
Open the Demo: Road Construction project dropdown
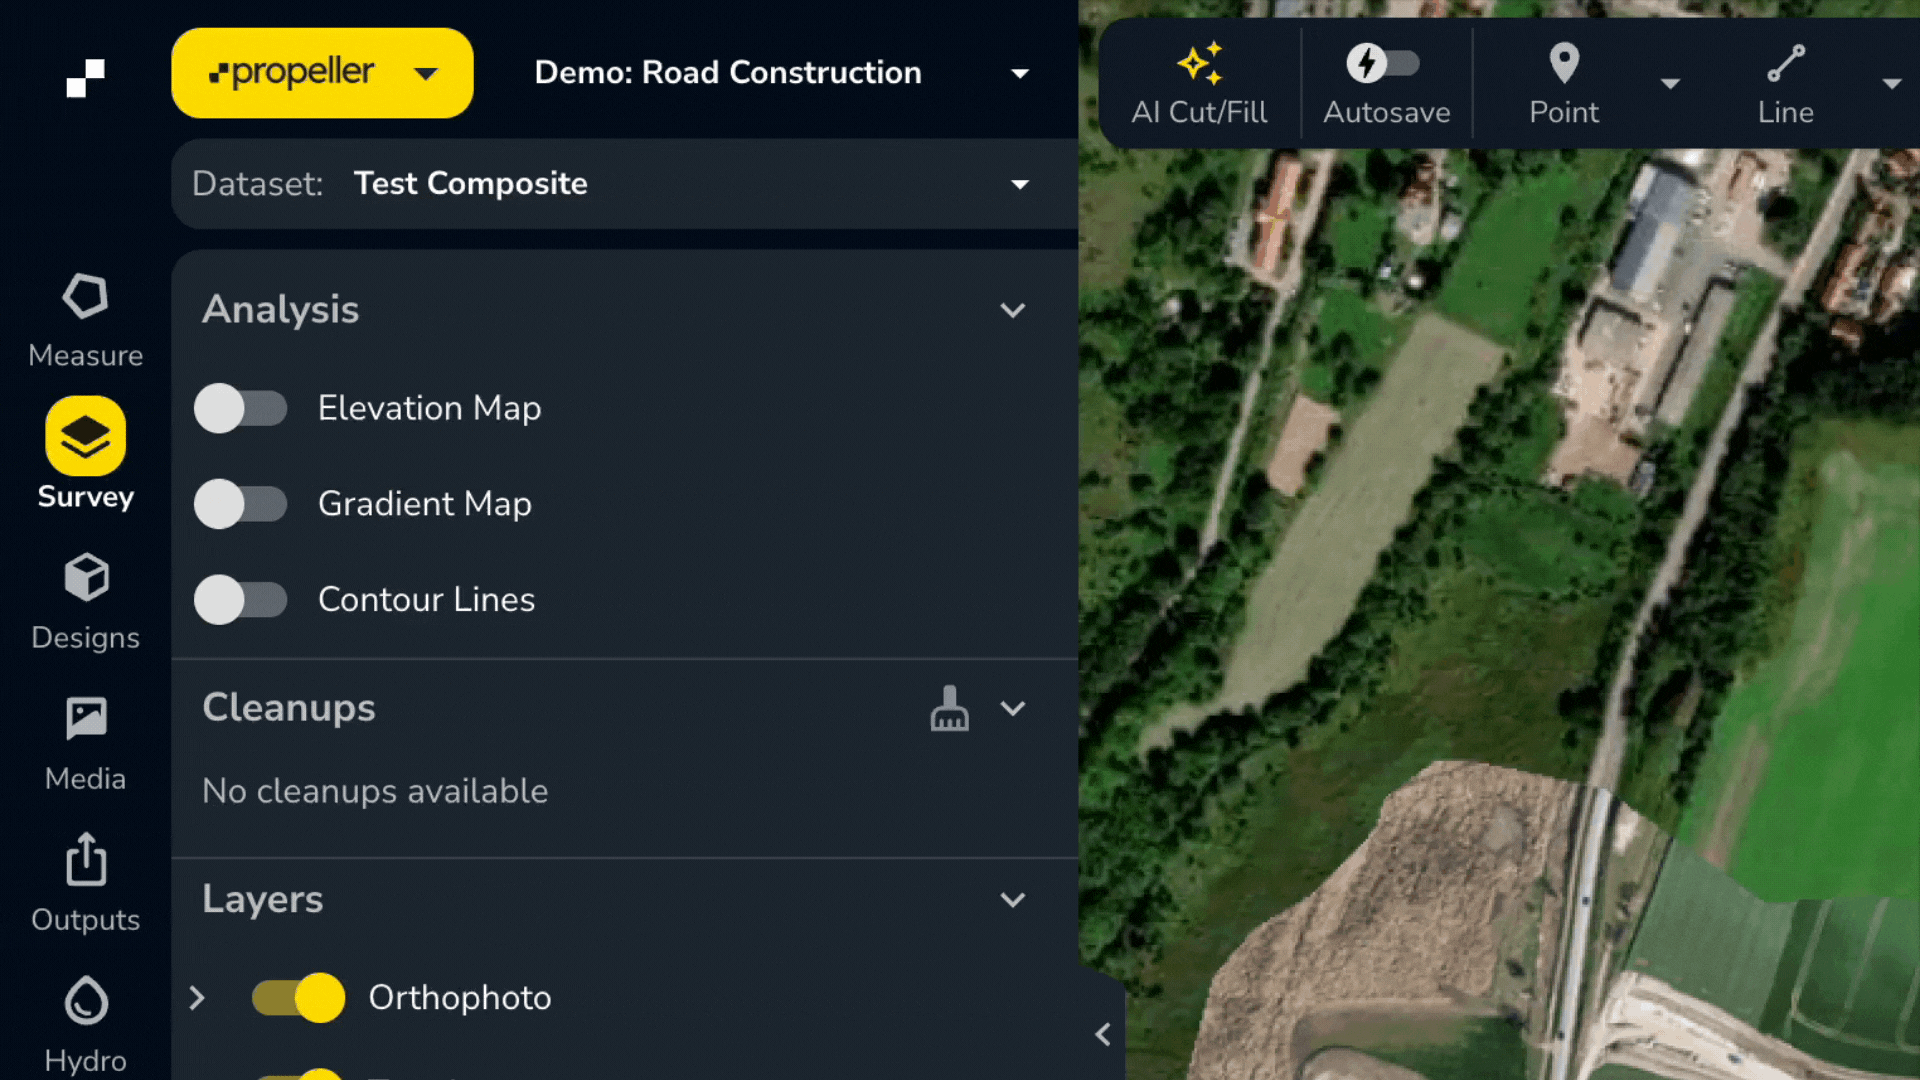780,73
